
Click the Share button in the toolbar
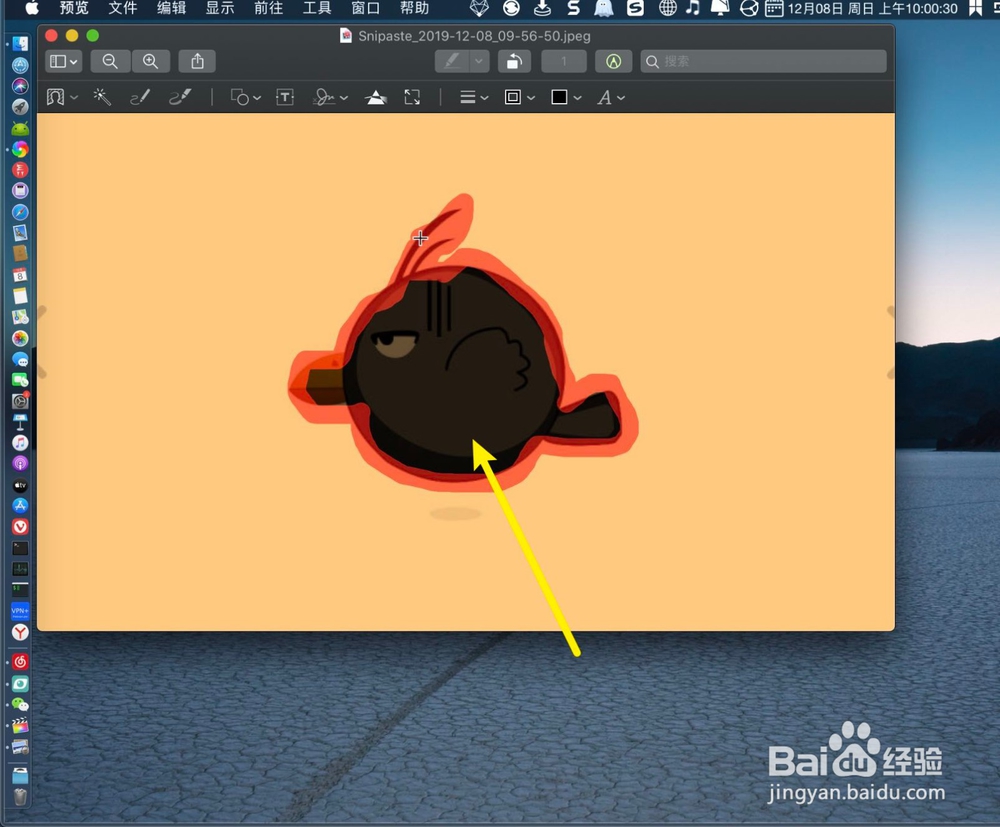(197, 61)
